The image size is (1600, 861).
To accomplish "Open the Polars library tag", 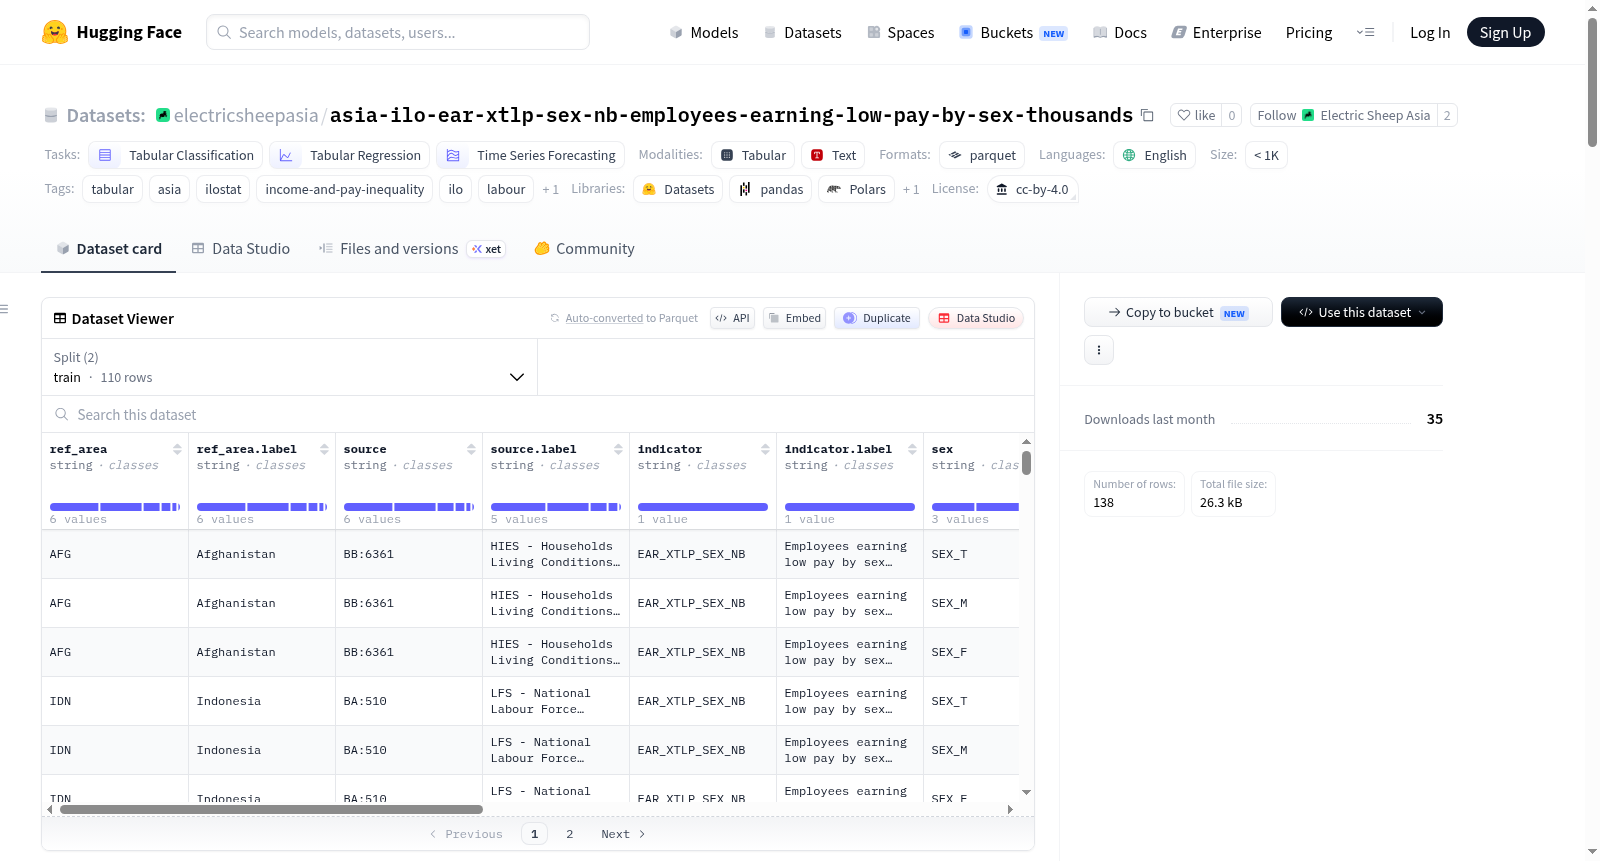I will click(x=856, y=189).
